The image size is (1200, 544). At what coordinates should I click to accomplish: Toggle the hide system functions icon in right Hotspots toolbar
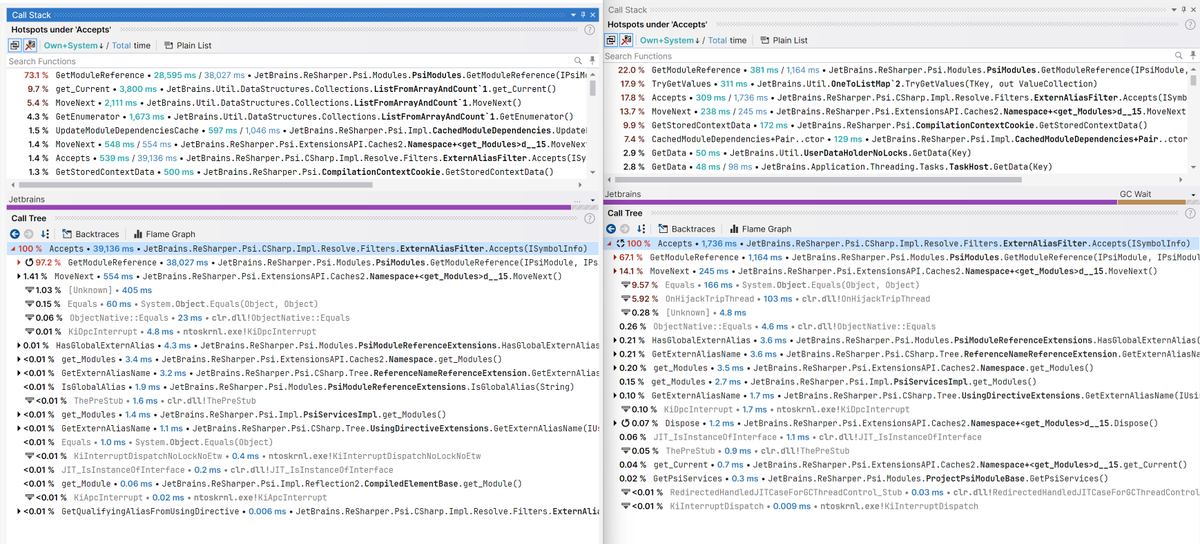(625, 40)
